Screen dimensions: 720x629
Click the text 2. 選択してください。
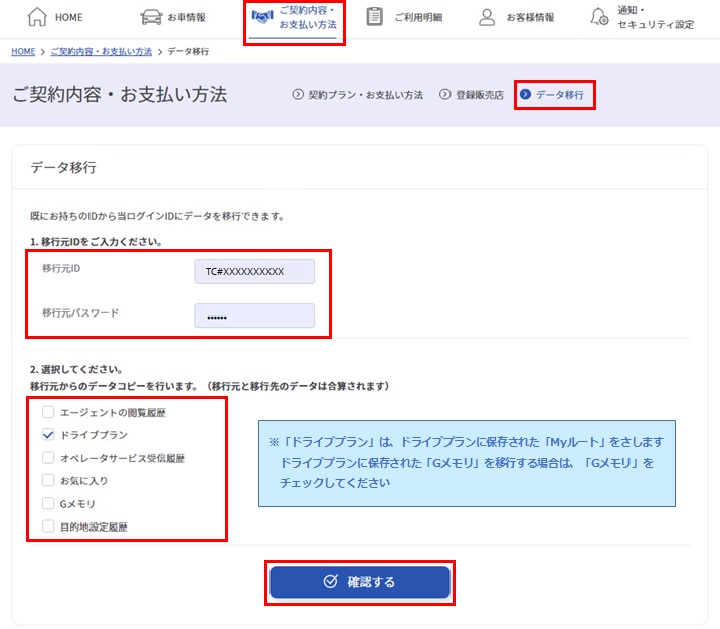click(x=76, y=369)
